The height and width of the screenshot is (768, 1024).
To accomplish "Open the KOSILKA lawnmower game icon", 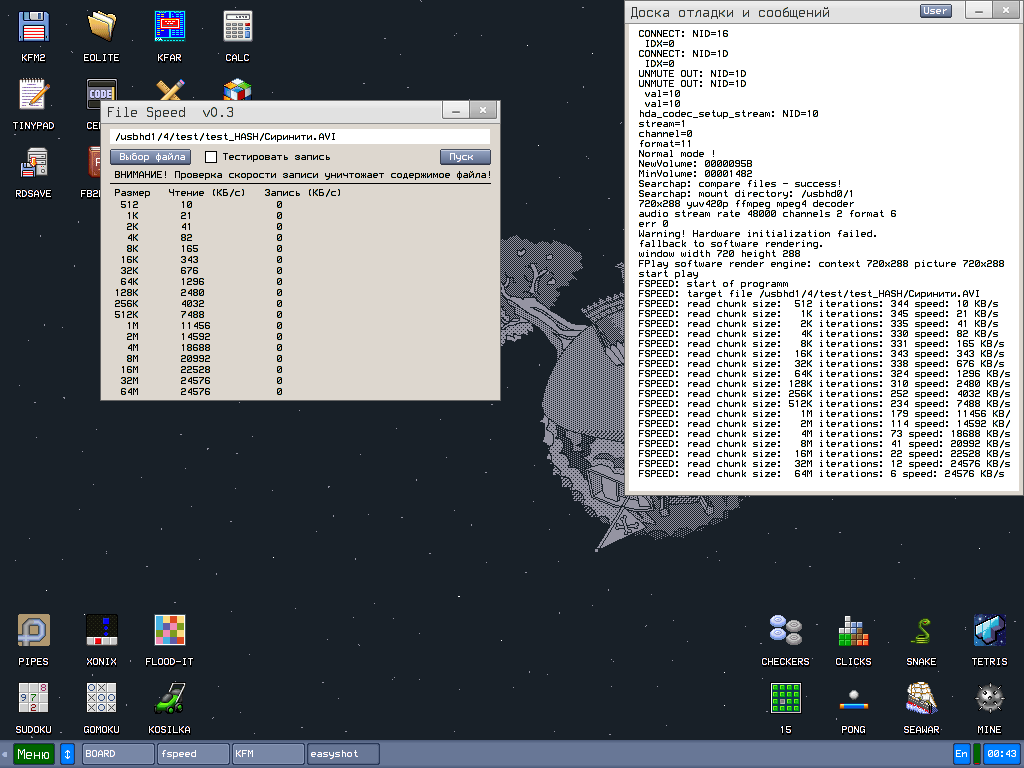I will tap(169, 699).
